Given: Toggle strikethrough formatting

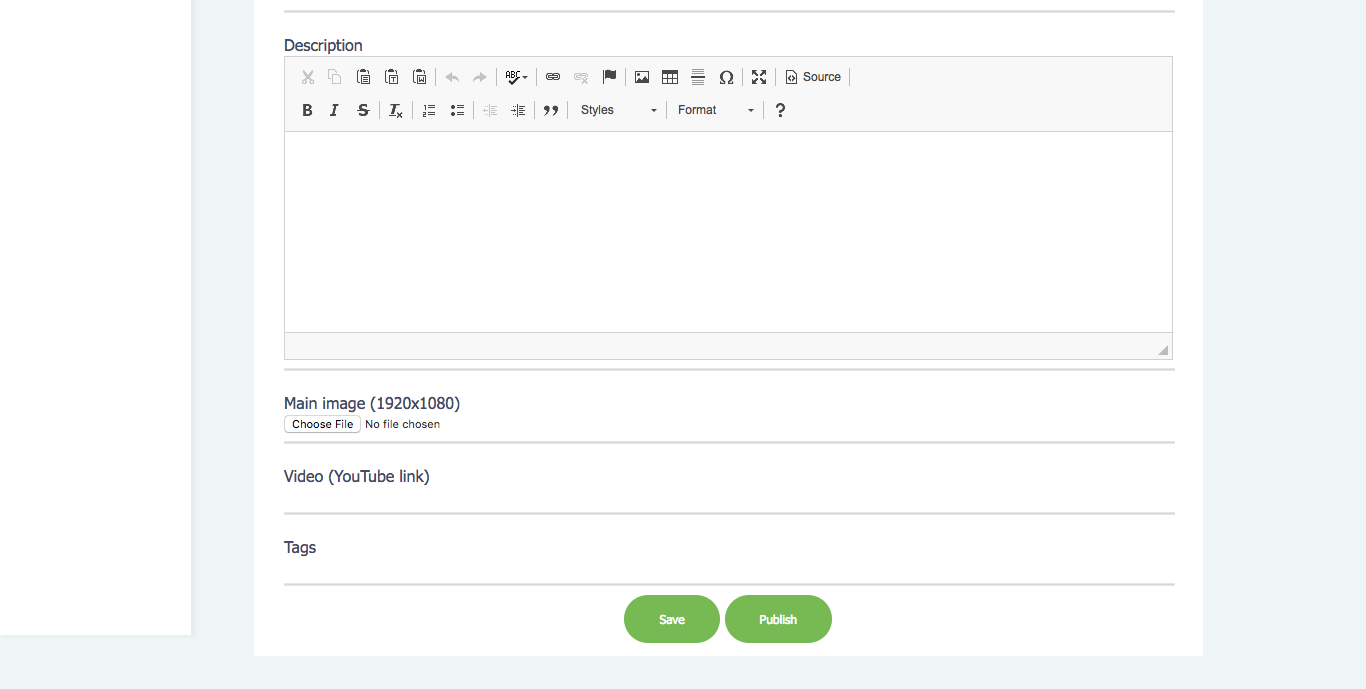Looking at the screenshot, I should pyautogui.click(x=363, y=110).
